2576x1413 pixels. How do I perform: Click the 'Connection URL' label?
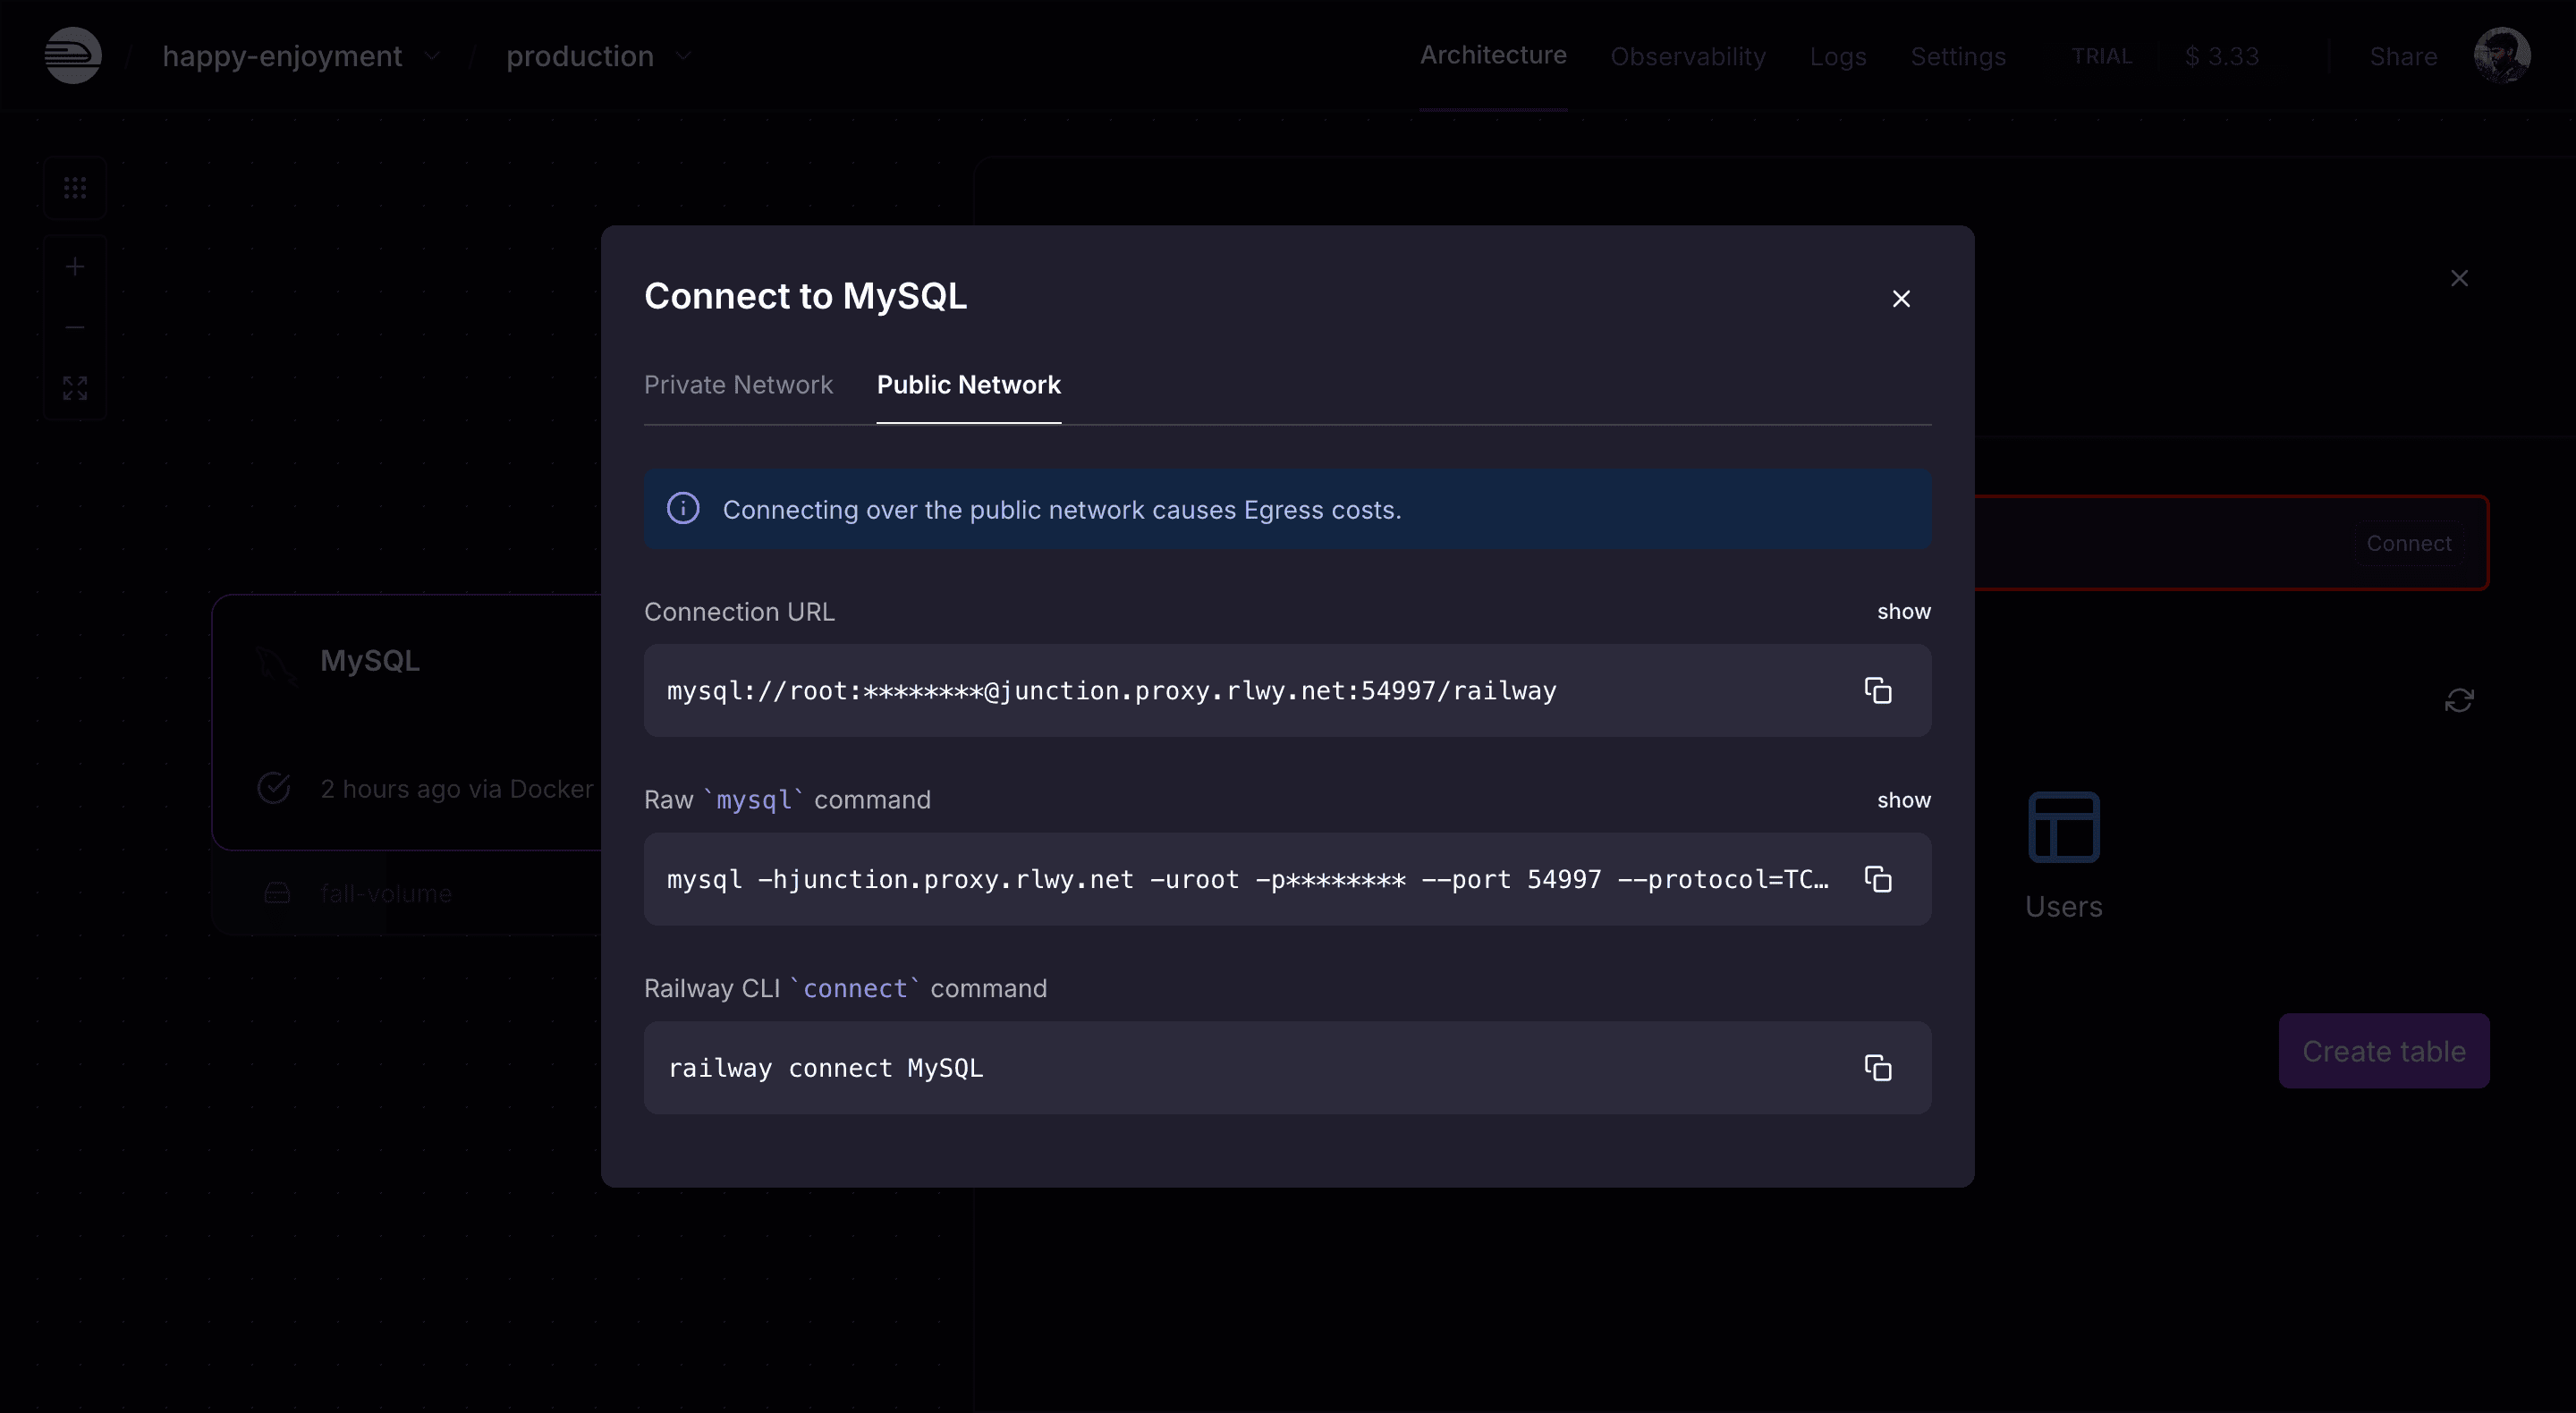point(739,611)
